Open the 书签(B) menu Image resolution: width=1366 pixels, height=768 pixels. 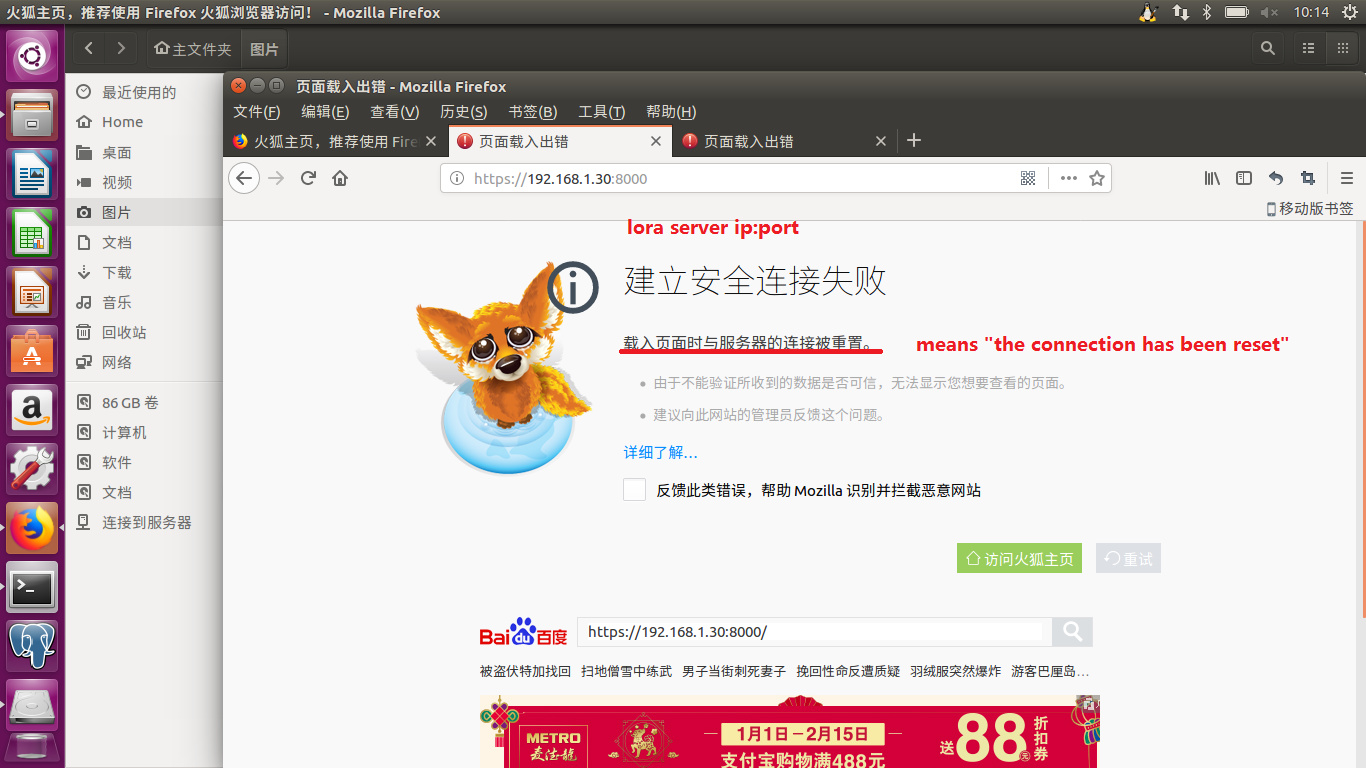coord(533,112)
